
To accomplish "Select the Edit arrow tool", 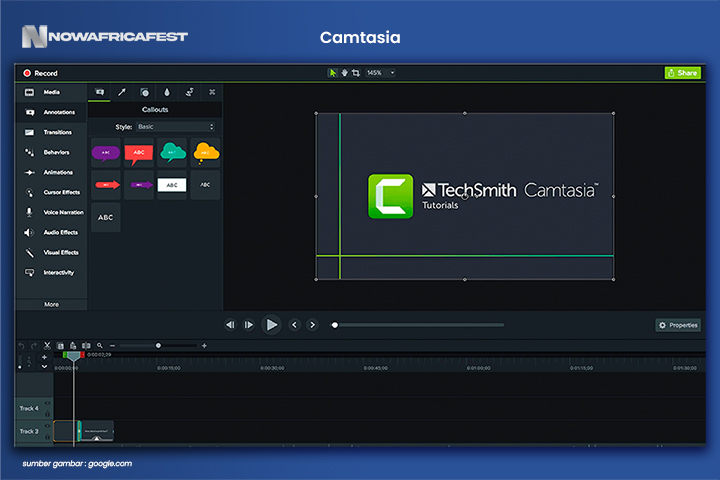I will (332, 73).
